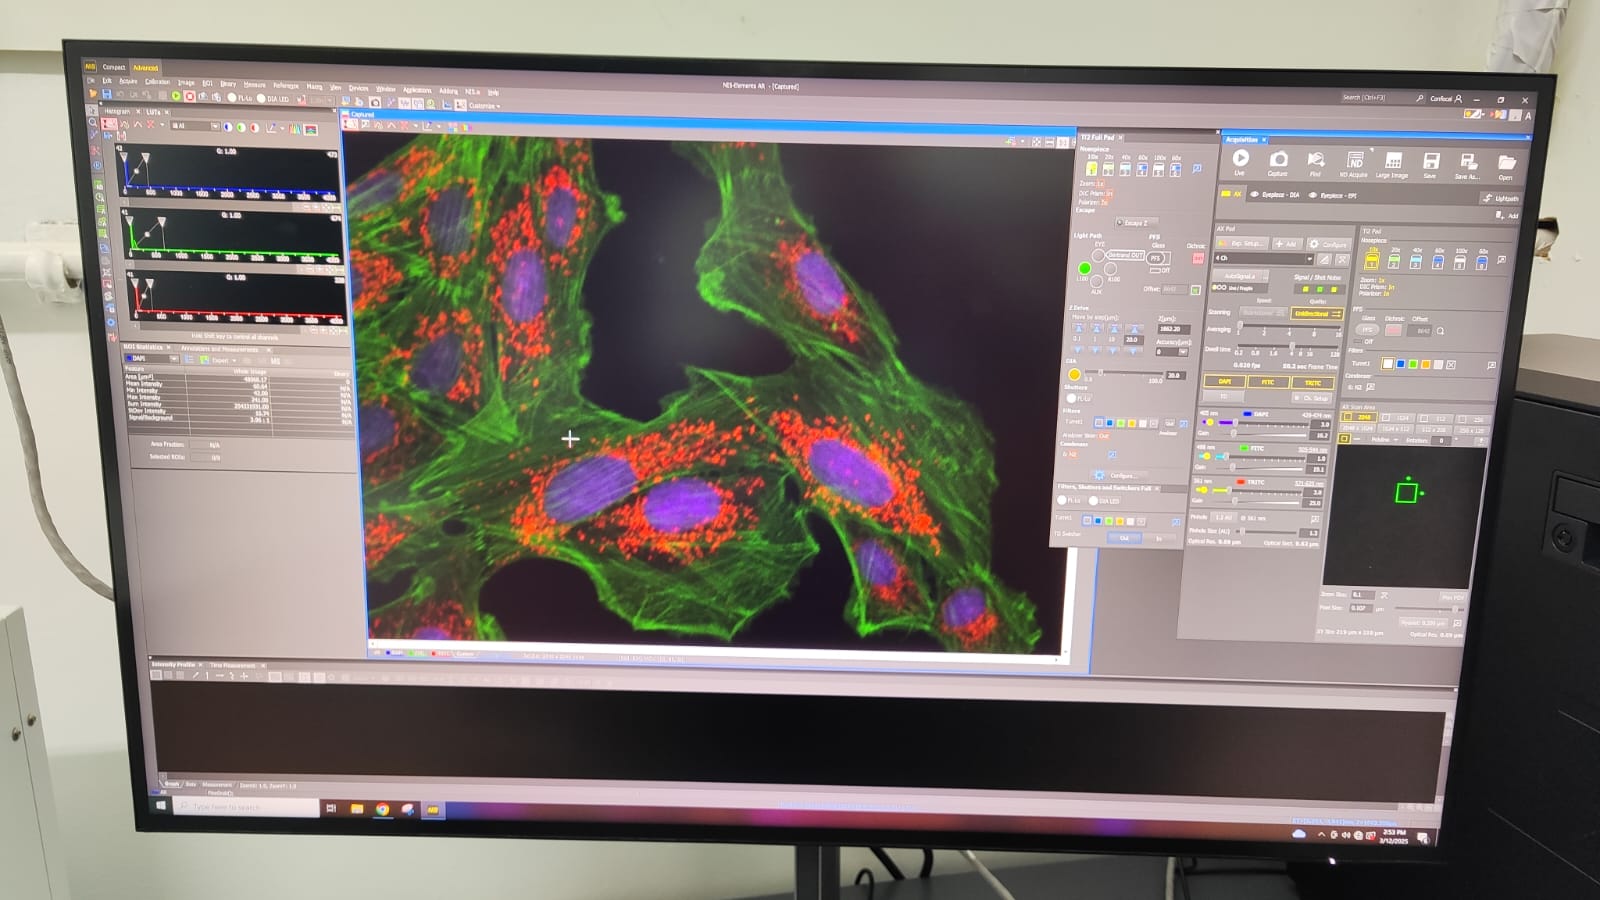Screen dimensions: 1600x900
Task: Select 40x objective in Ti2 Pad nosepiece
Action: [x=1416, y=261]
